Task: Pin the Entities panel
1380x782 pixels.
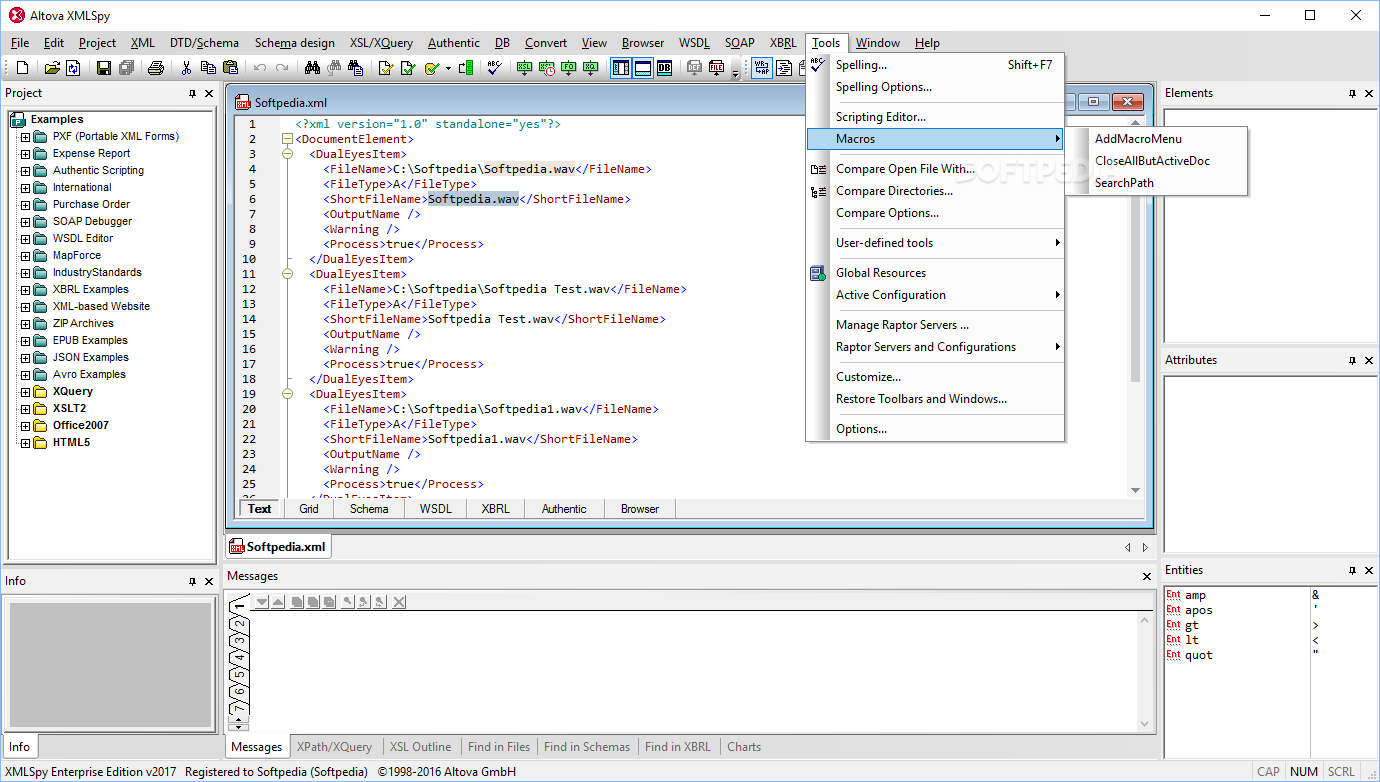Action: coord(1352,570)
